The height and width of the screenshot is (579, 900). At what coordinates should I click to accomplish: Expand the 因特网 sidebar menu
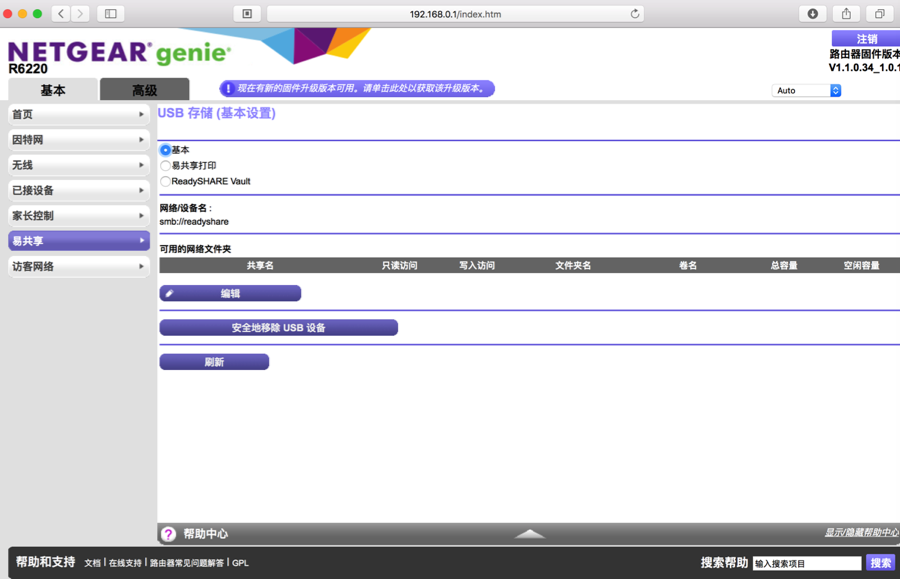tap(79, 140)
